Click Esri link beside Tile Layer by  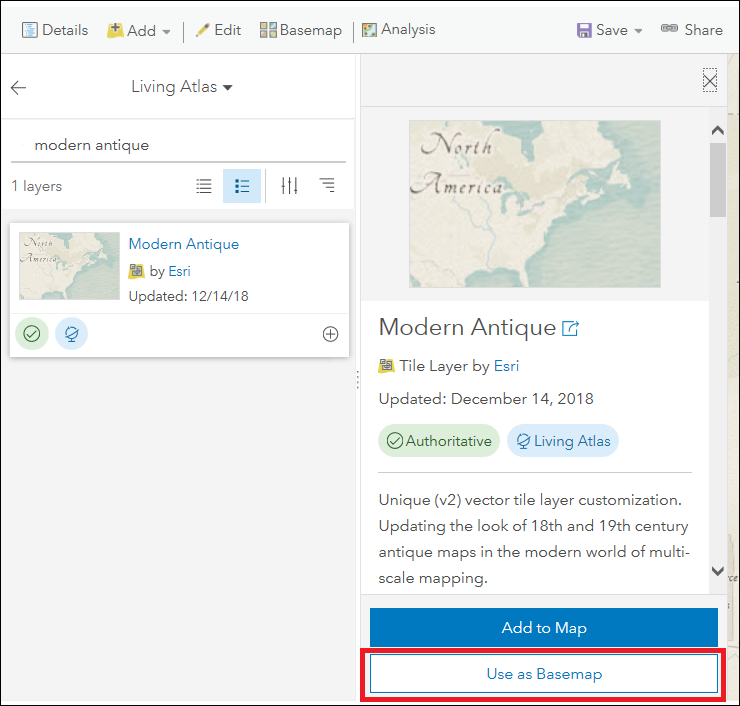pos(506,366)
